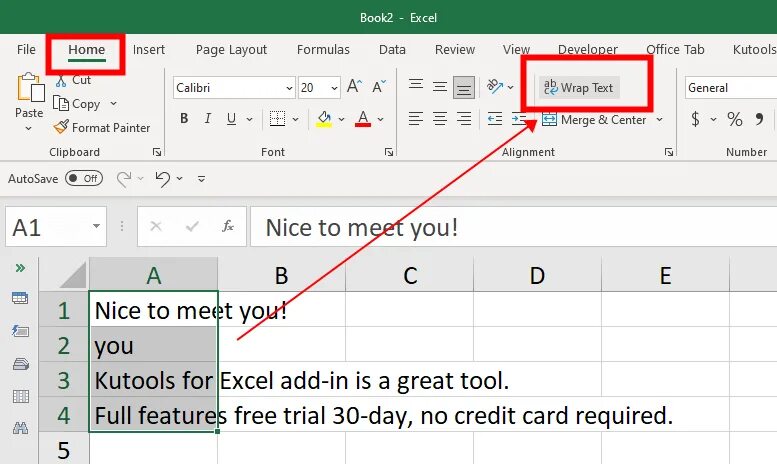This screenshot has height=464, width=777.
Task: Click the formula bar cancel X
Action: tap(156, 227)
